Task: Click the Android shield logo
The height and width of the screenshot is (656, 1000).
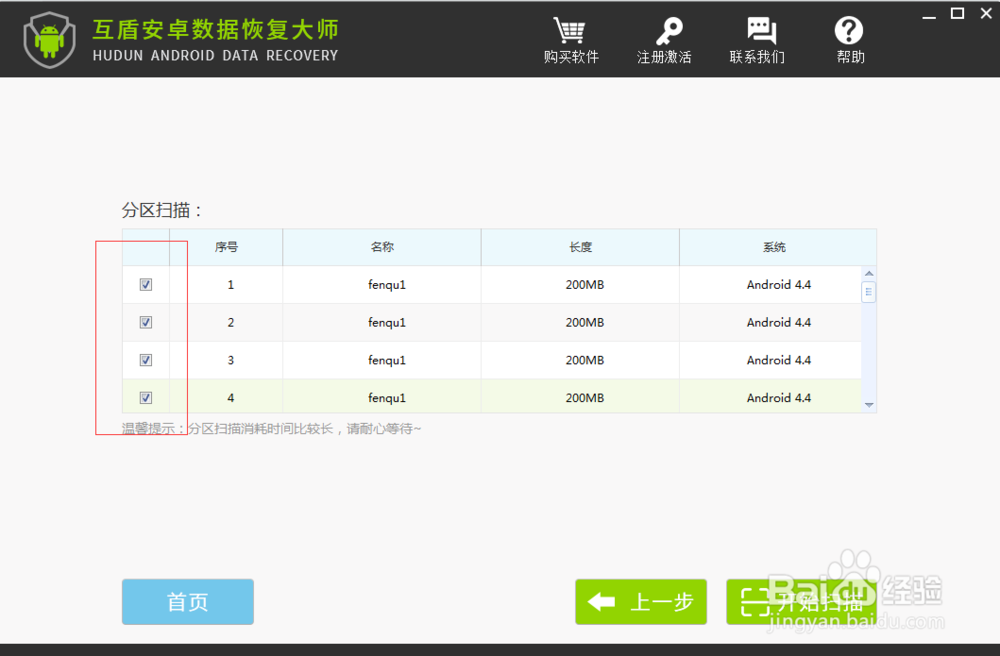Action: (x=50, y=40)
